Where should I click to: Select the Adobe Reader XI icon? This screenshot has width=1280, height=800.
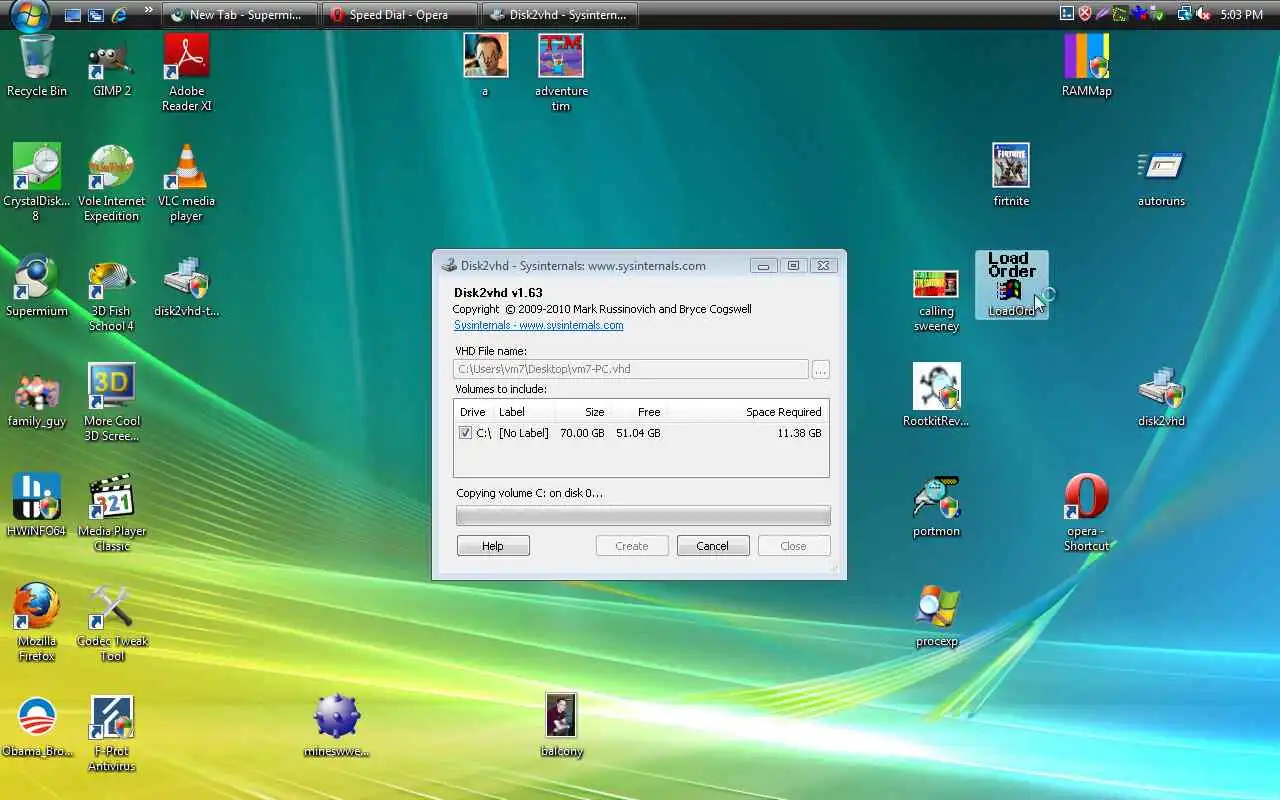(x=187, y=72)
